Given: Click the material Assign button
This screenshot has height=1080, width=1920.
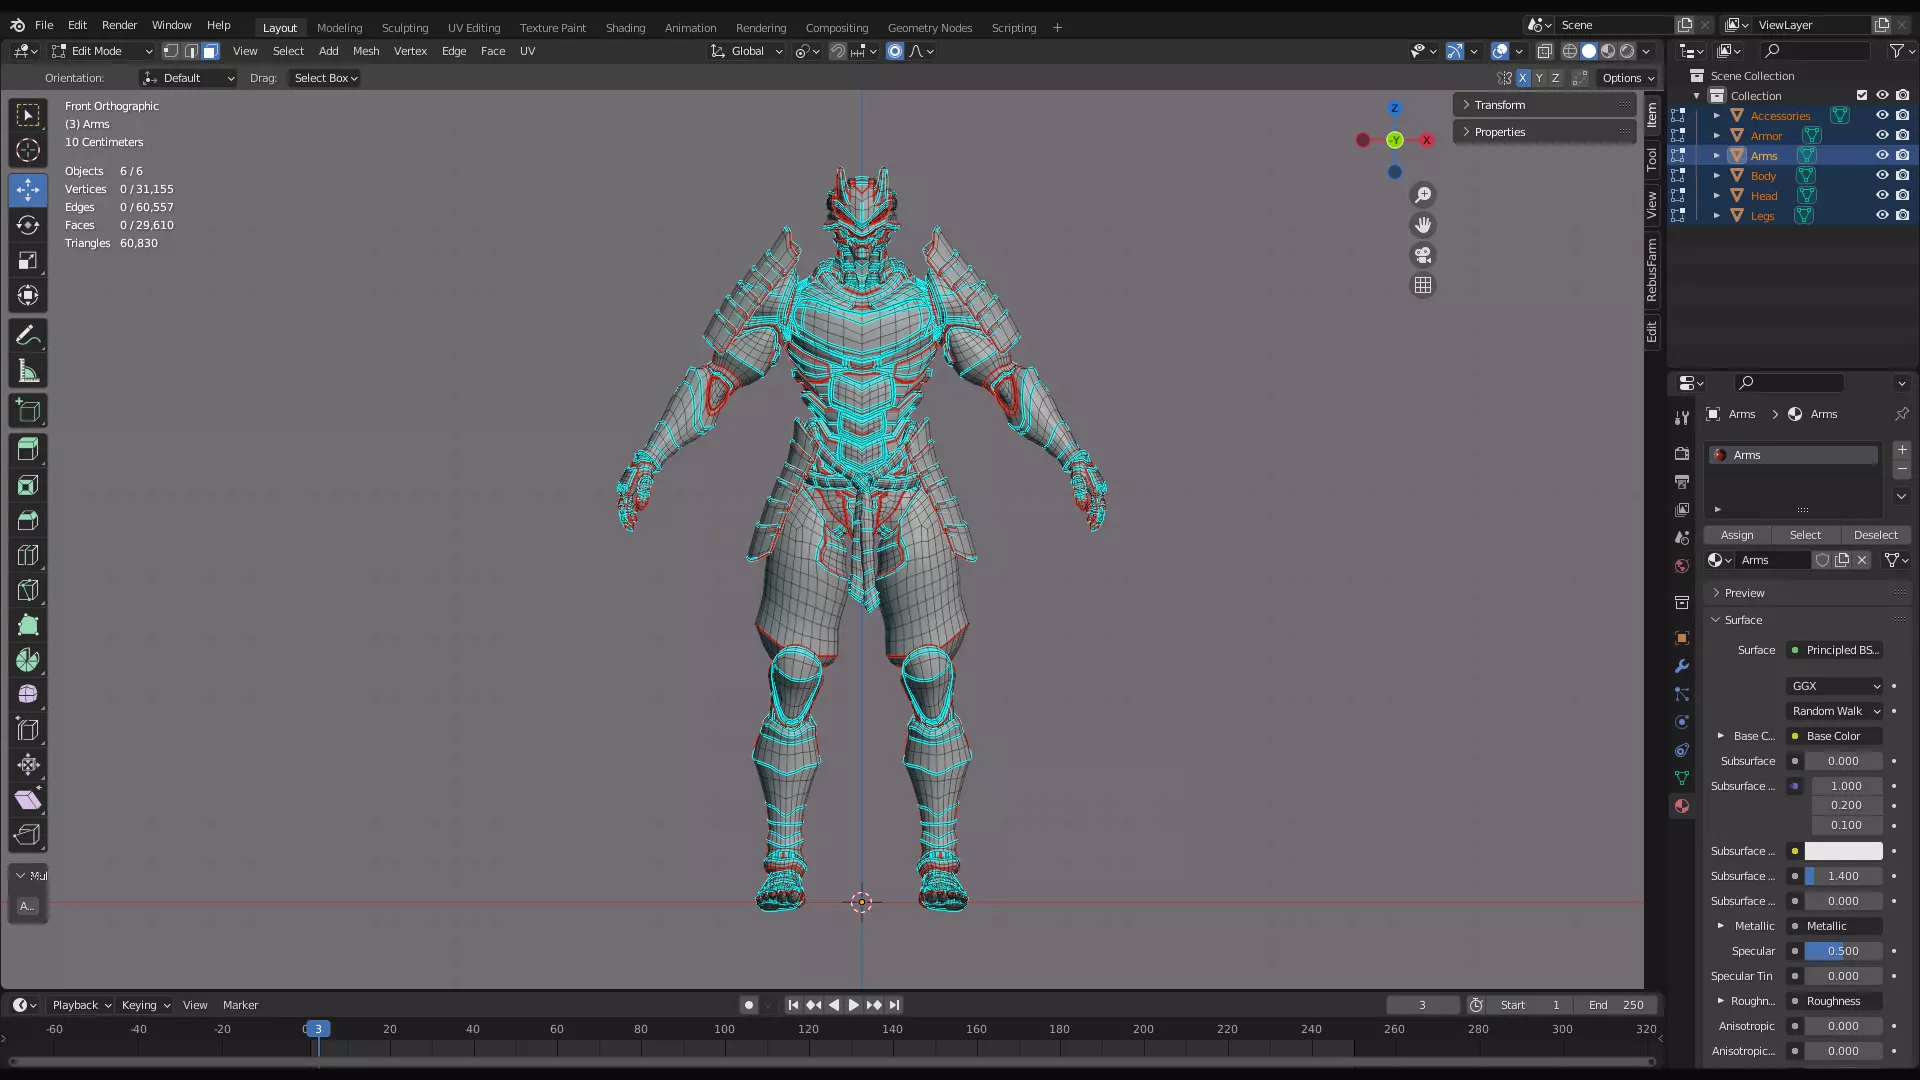Looking at the screenshot, I should (1737, 535).
